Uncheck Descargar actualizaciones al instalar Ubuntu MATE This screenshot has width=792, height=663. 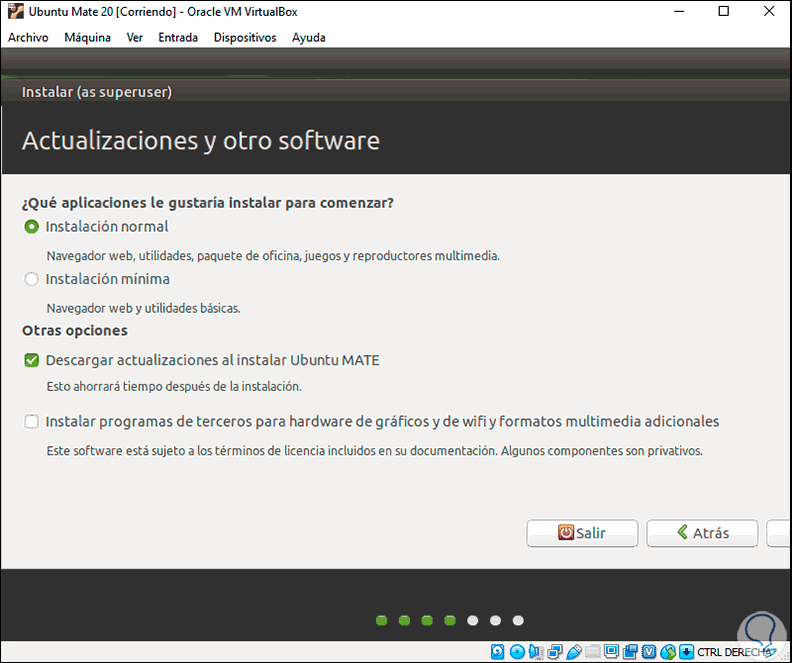click(31, 360)
